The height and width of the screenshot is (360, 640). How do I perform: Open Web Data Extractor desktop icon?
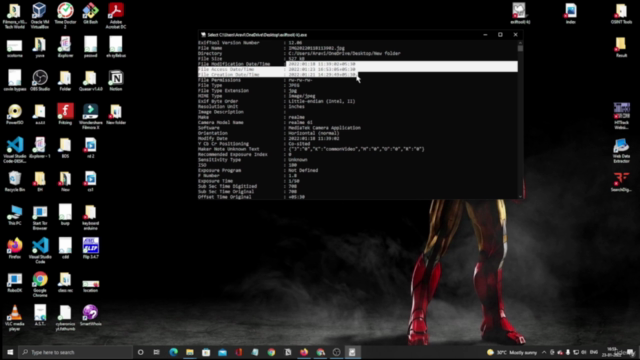[621, 151]
